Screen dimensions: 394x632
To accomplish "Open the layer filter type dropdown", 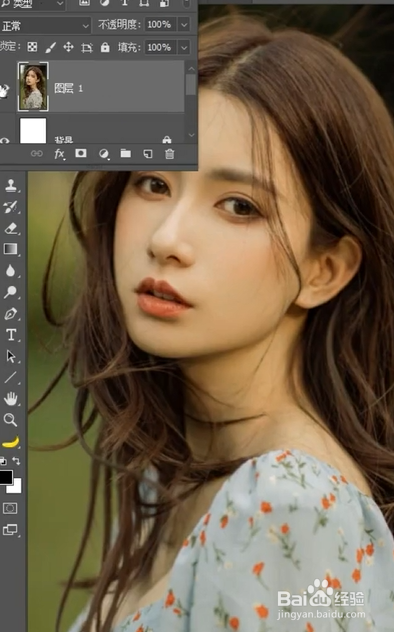I will pyautogui.click(x=32, y=4).
